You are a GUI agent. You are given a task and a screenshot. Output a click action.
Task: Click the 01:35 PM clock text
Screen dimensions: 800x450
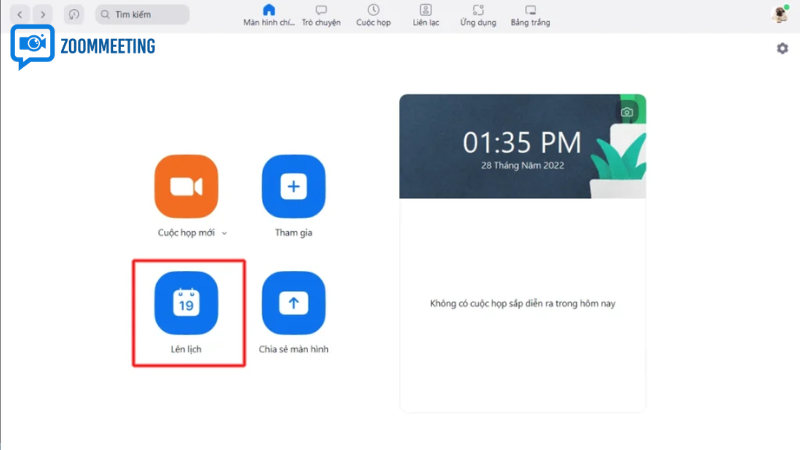pyautogui.click(x=522, y=143)
